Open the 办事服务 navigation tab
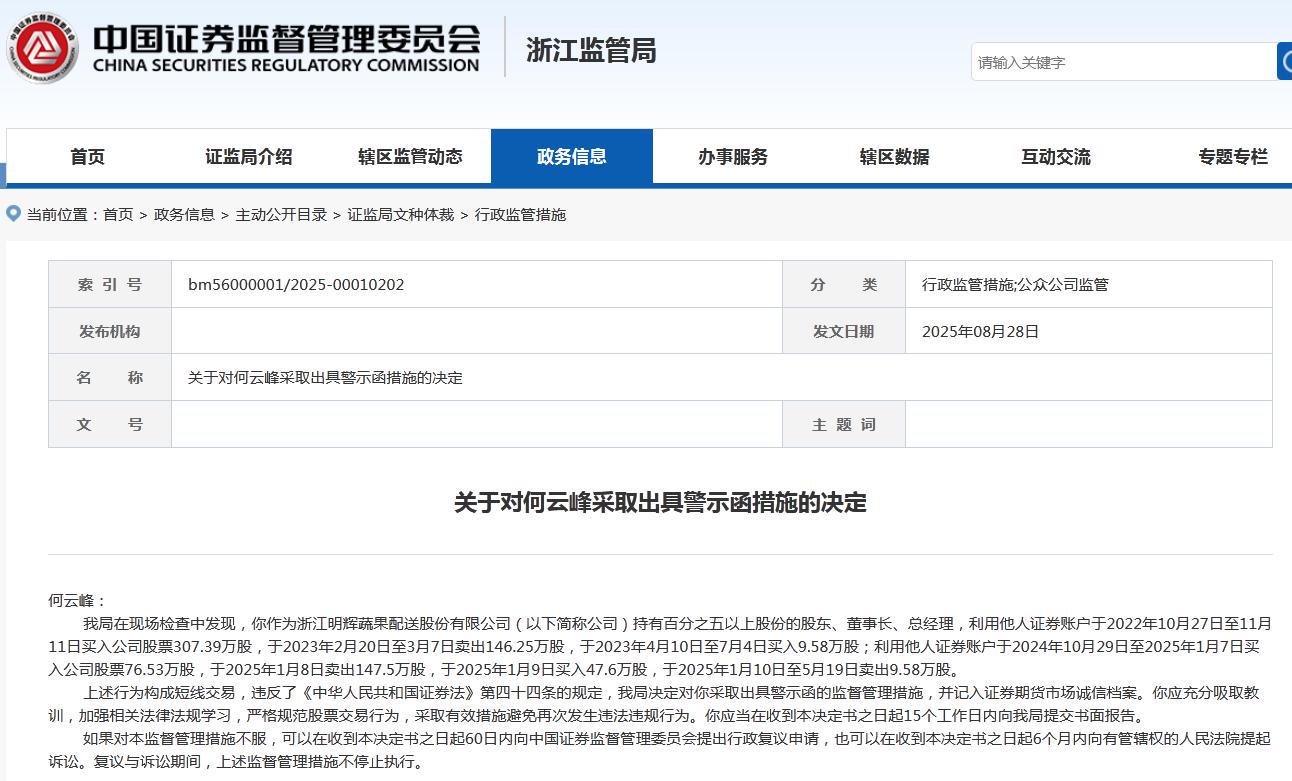 733,157
